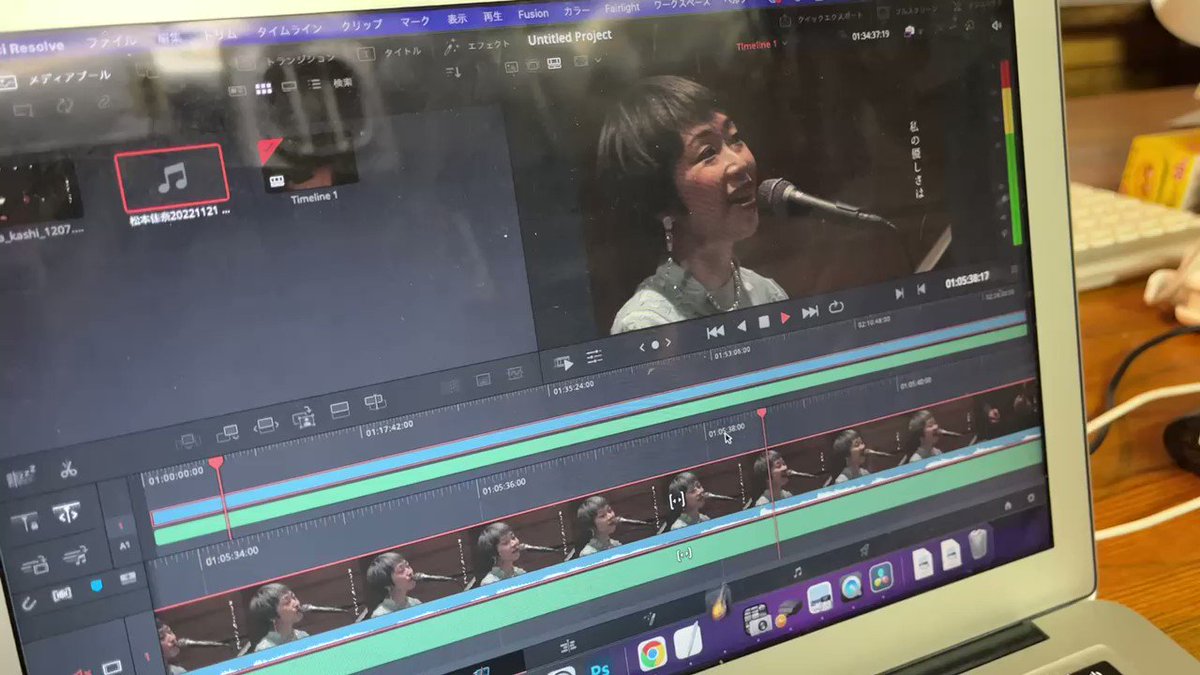Toggle the audio trim icon
1200x675 pixels.
point(62,596)
